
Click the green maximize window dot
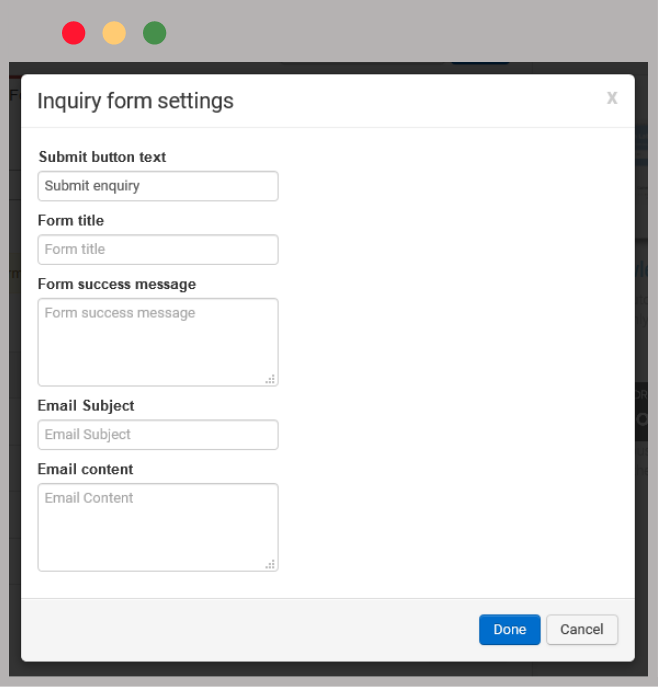[154, 33]
